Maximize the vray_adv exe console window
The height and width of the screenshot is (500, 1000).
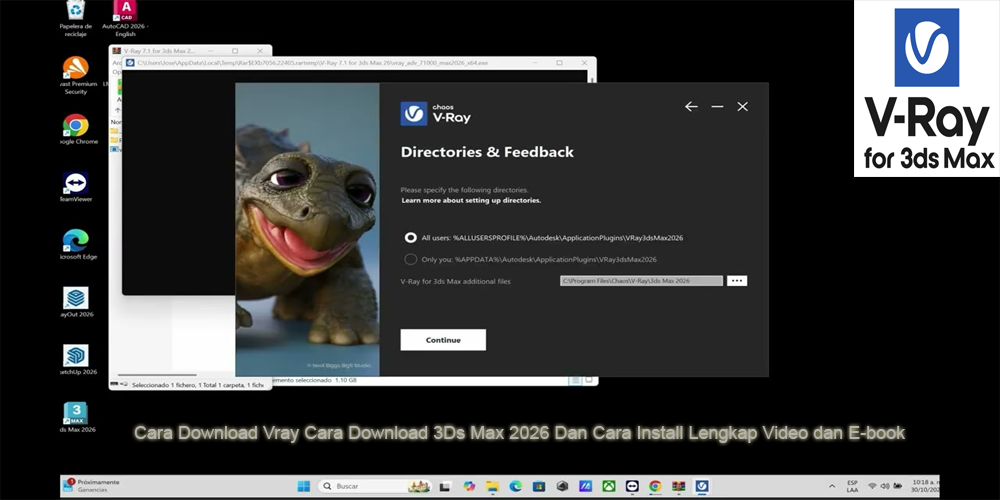click(x=559, y=62)
